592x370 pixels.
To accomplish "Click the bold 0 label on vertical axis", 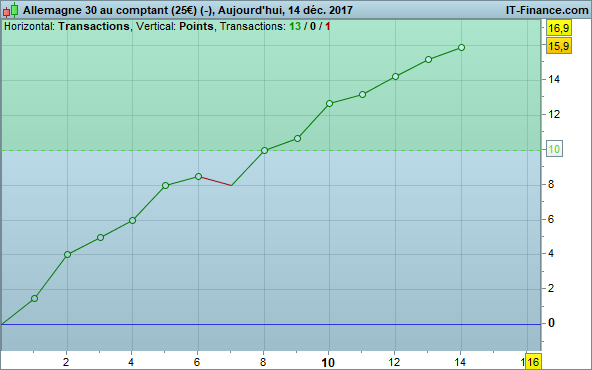I will [x=551, y=323].
